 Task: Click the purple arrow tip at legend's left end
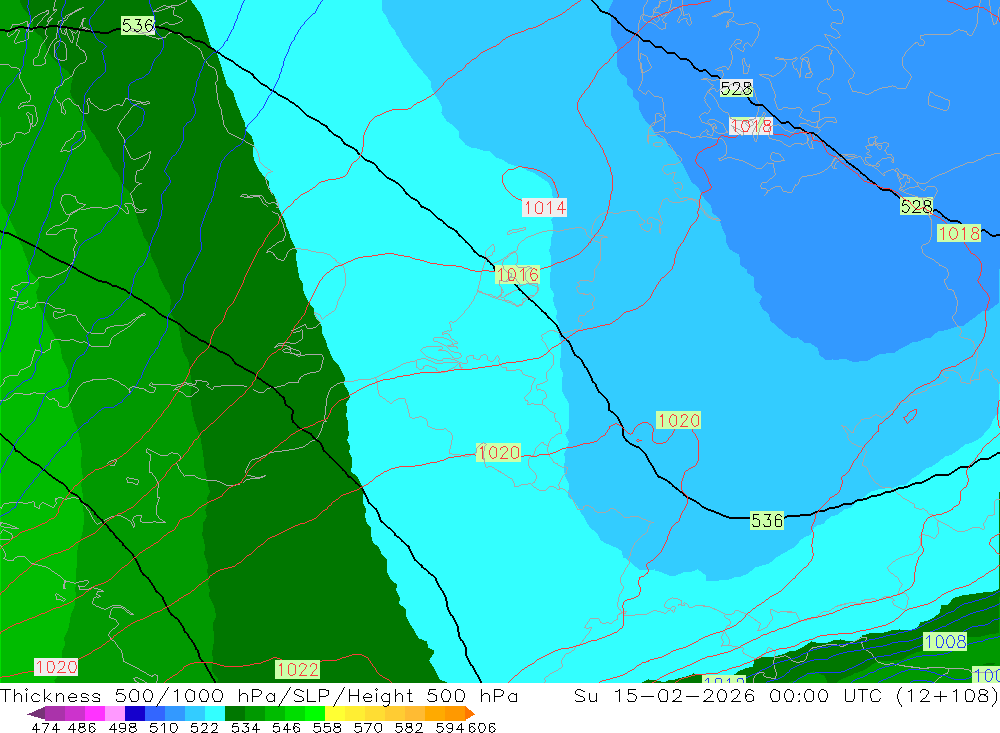click(36, 713)
